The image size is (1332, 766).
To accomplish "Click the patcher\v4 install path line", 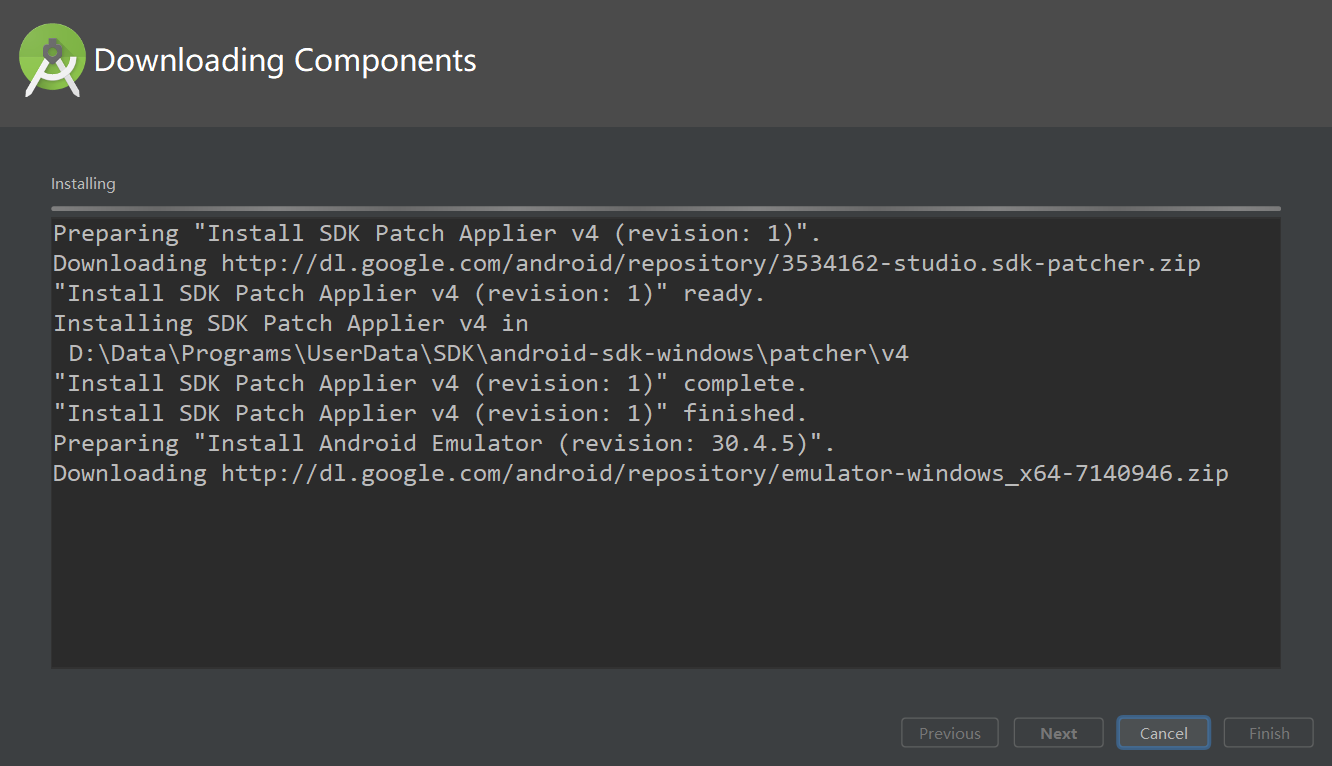I will tap(488, 353).
